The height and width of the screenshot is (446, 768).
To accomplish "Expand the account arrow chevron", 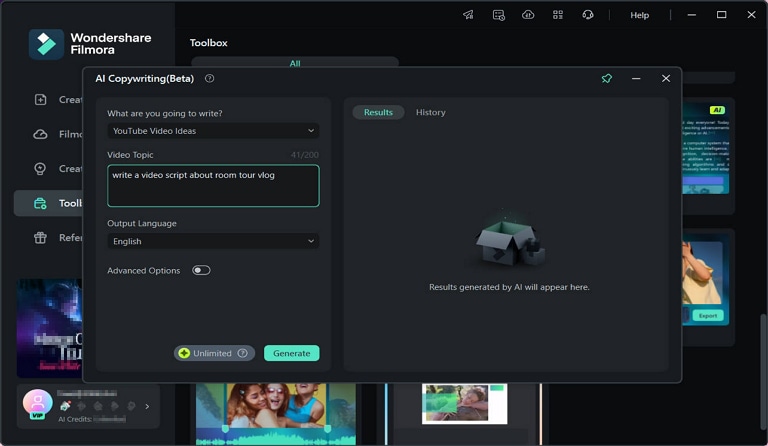I will pyautogui.click(x=147, y=406).
